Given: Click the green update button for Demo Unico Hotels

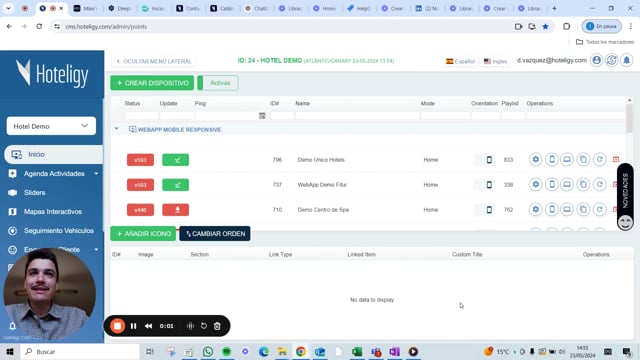Looking at the screenshot, I should coord(176,160).
